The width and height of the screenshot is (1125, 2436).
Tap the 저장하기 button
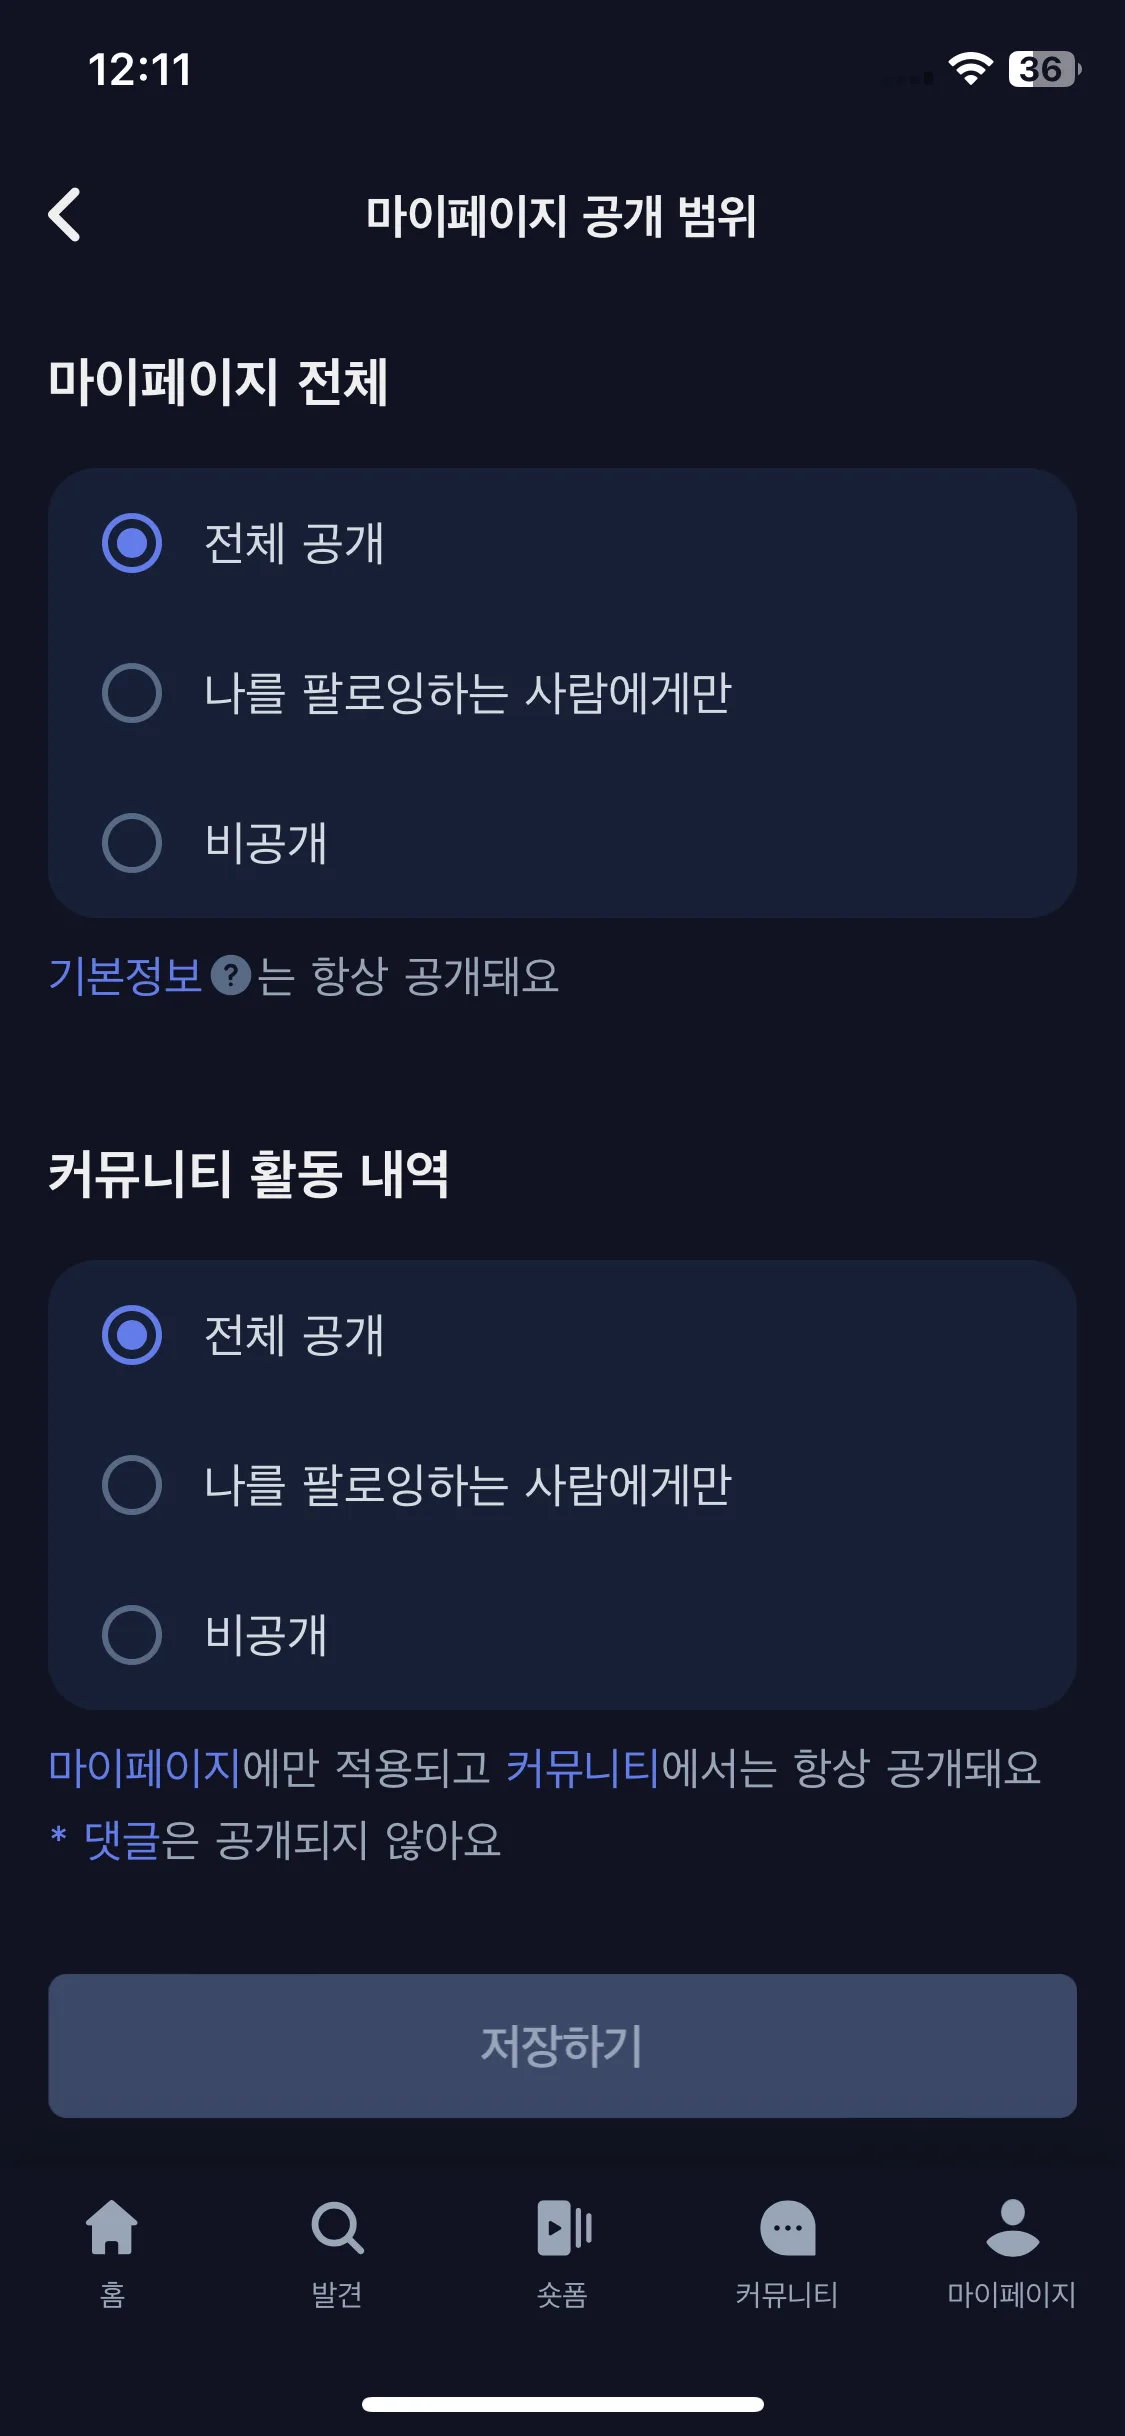point(562,2045)
